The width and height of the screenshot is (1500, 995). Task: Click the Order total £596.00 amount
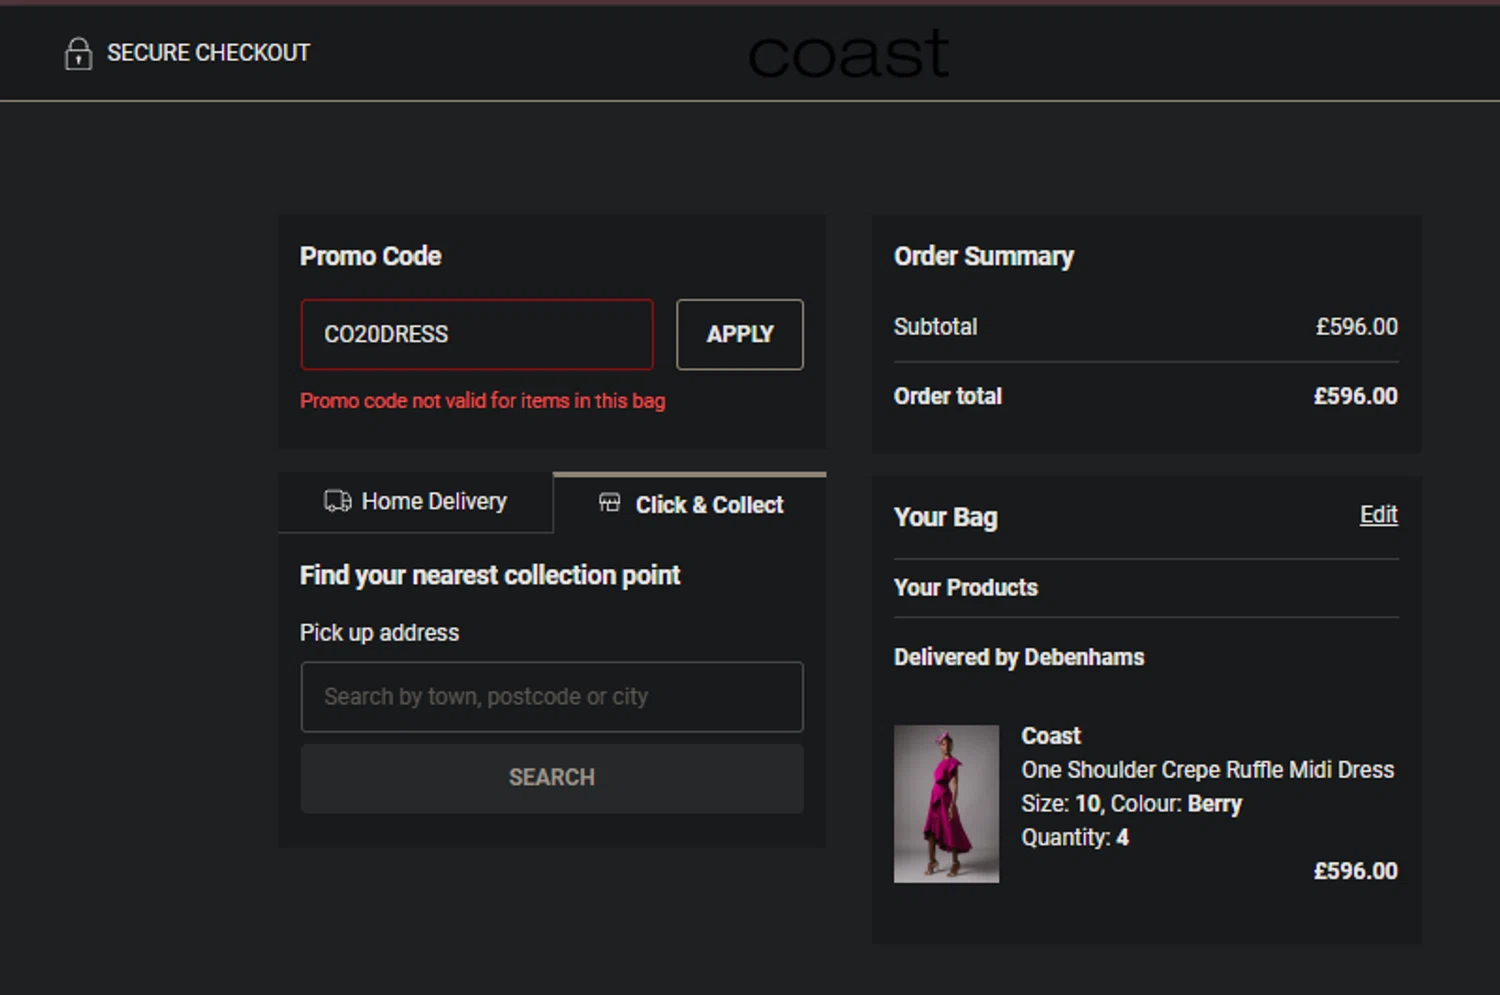pos(1355,396)
